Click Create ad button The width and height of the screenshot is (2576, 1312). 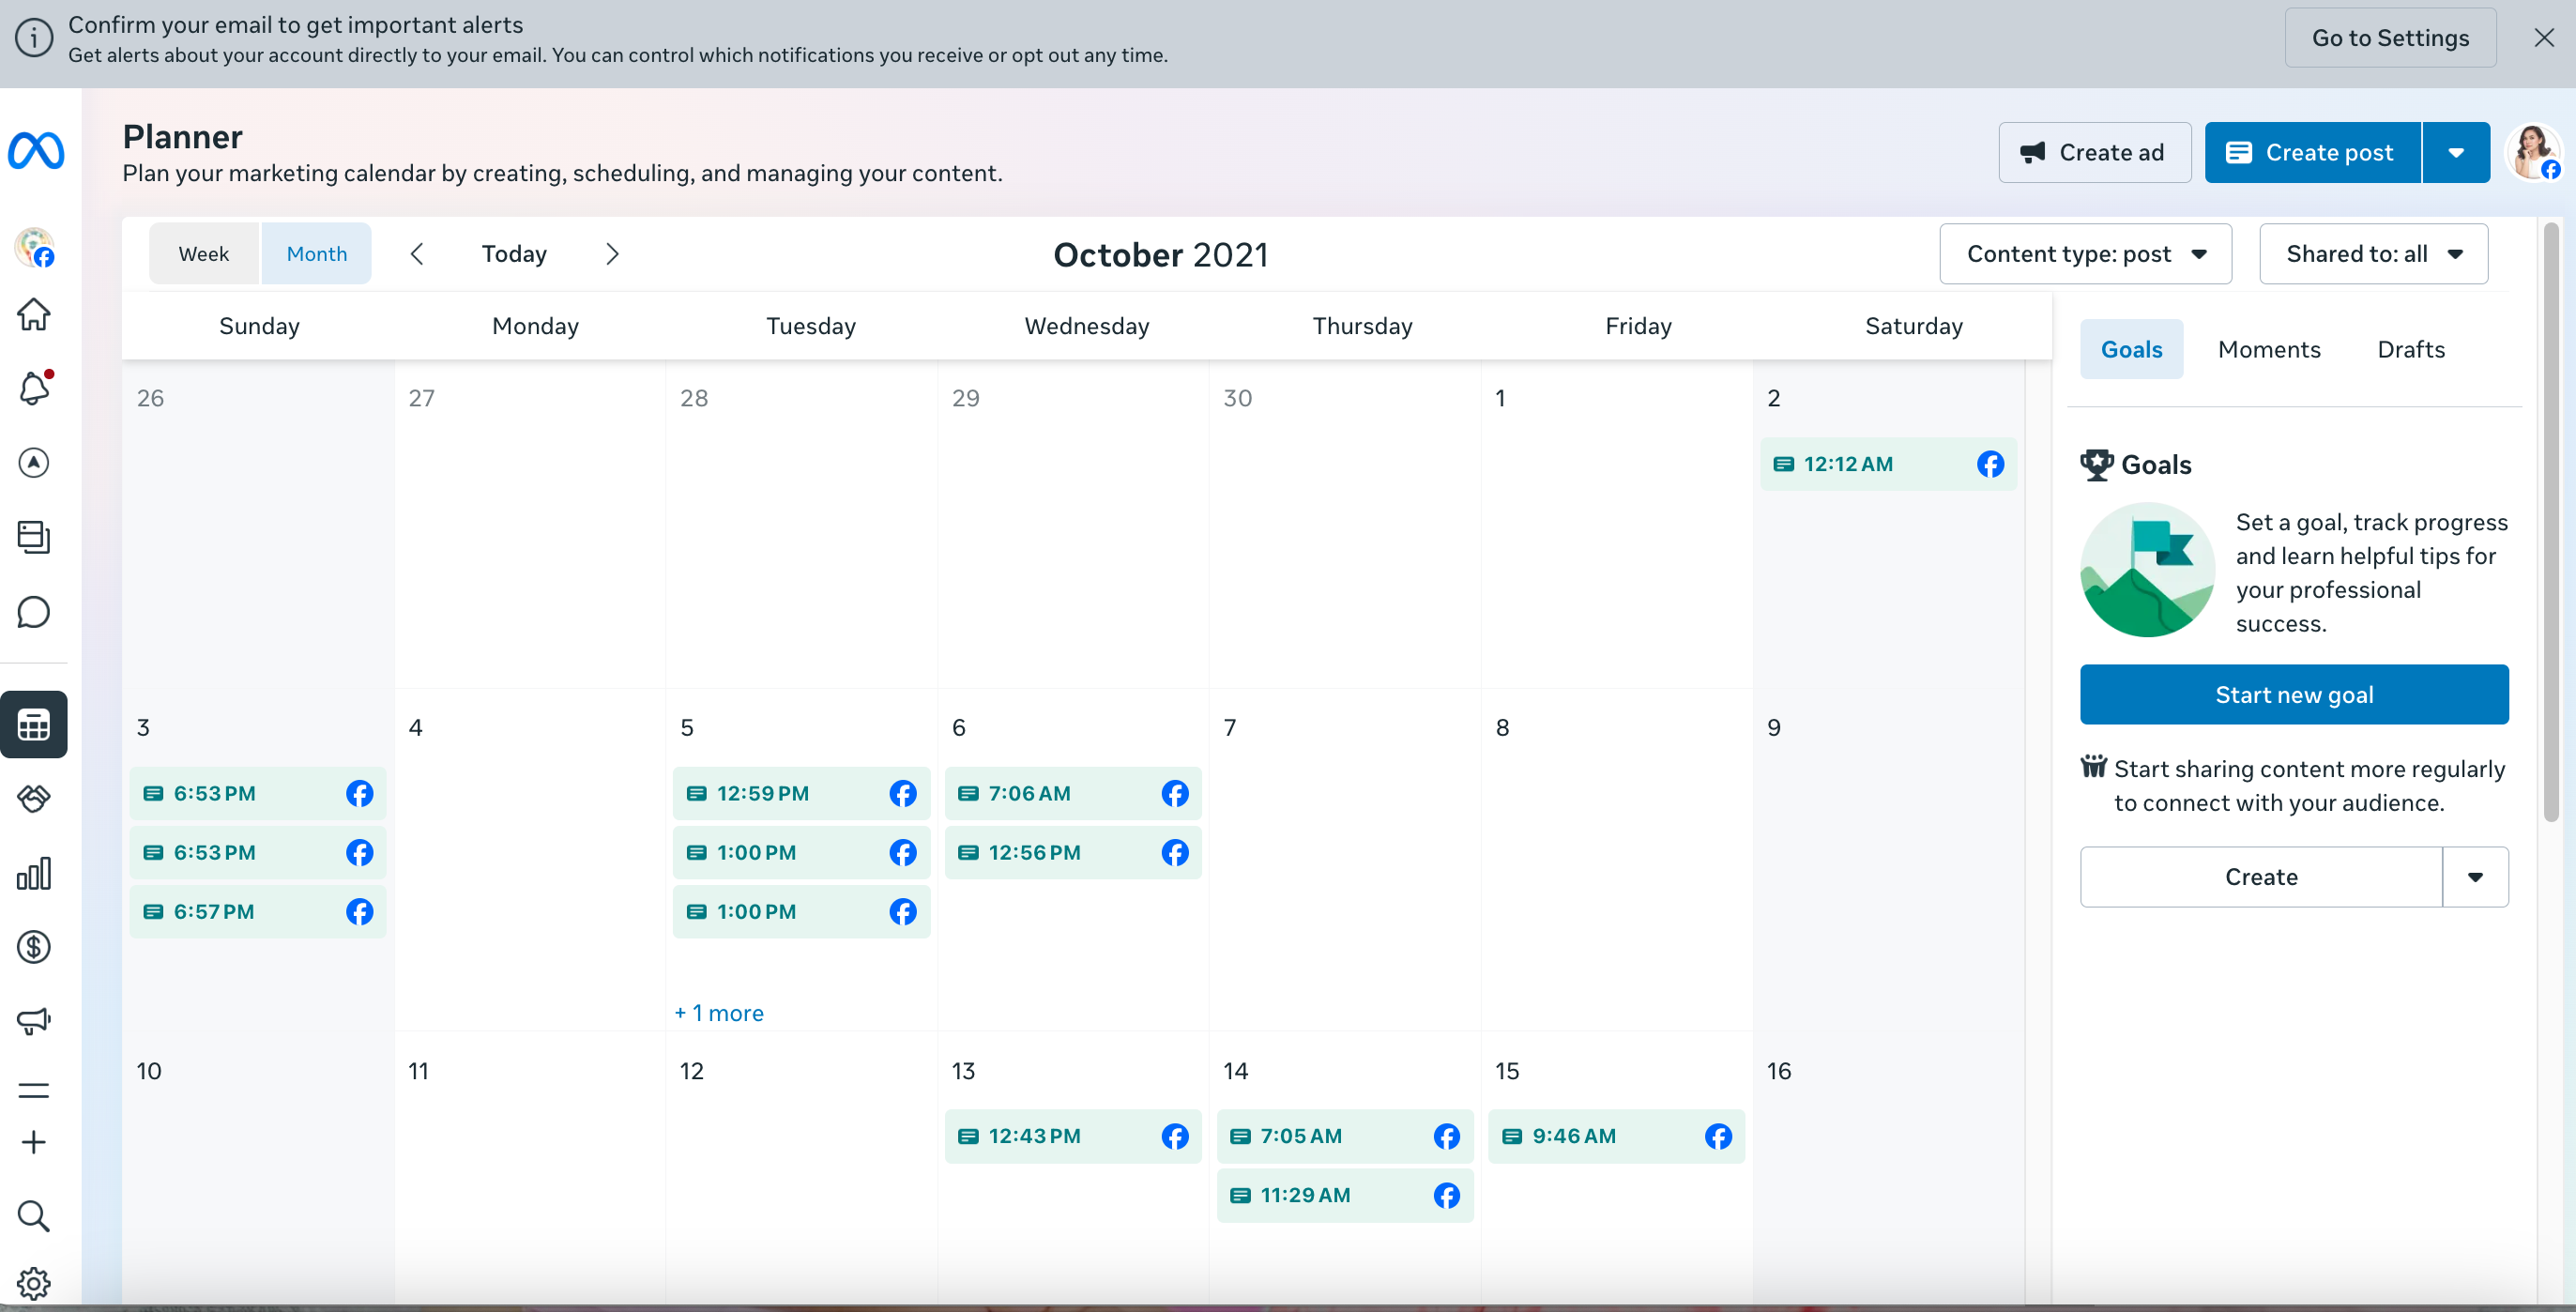tap(2094, 152)
